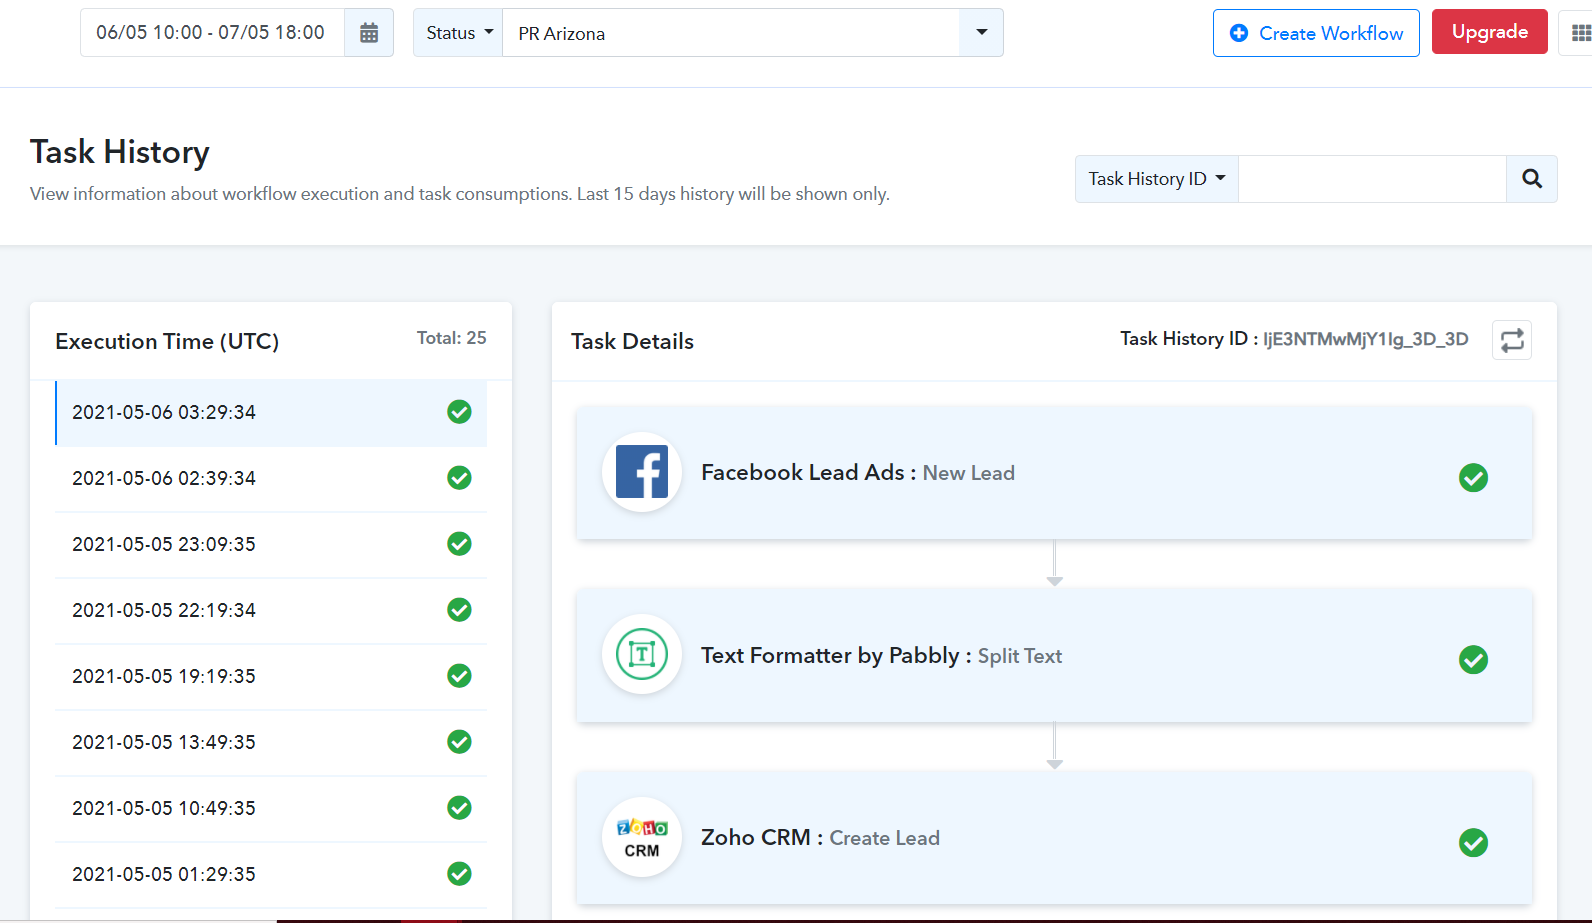Click the Task Details panel title
This screenshot has height=923, width=1592.
click(632, 342)
